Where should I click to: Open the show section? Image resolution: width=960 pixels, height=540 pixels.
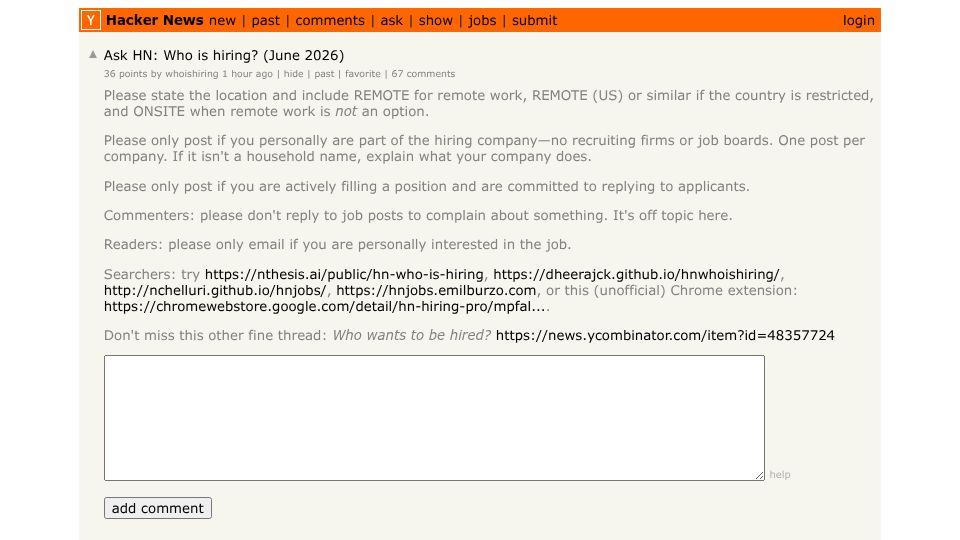[x=435, y=21]
